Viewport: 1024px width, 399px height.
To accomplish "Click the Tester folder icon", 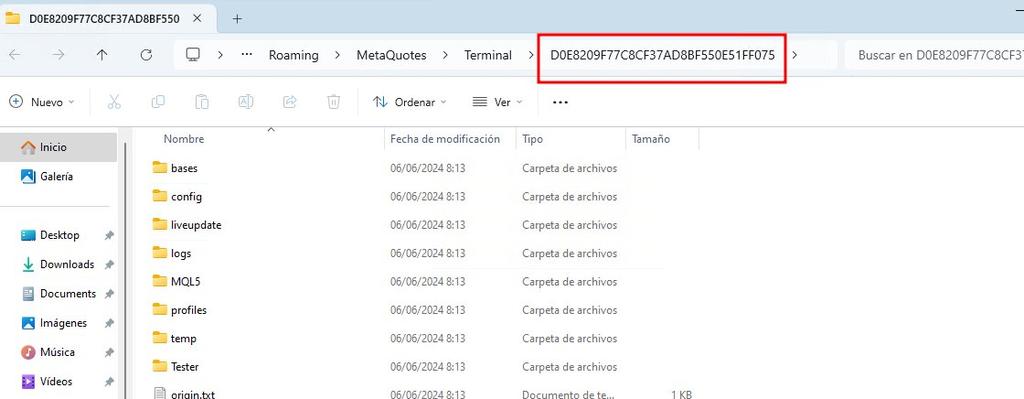I will [160, 366].
